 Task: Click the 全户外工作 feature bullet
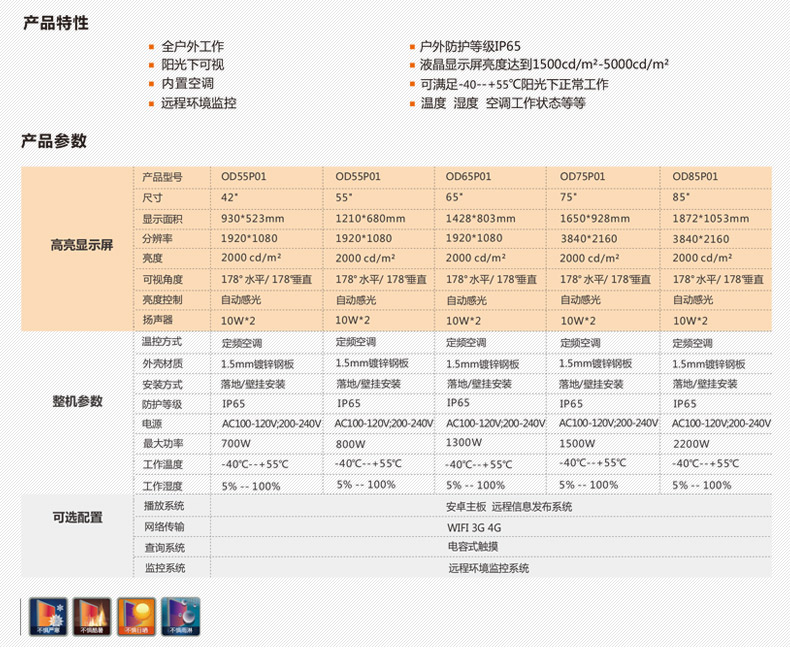point(192,46)
